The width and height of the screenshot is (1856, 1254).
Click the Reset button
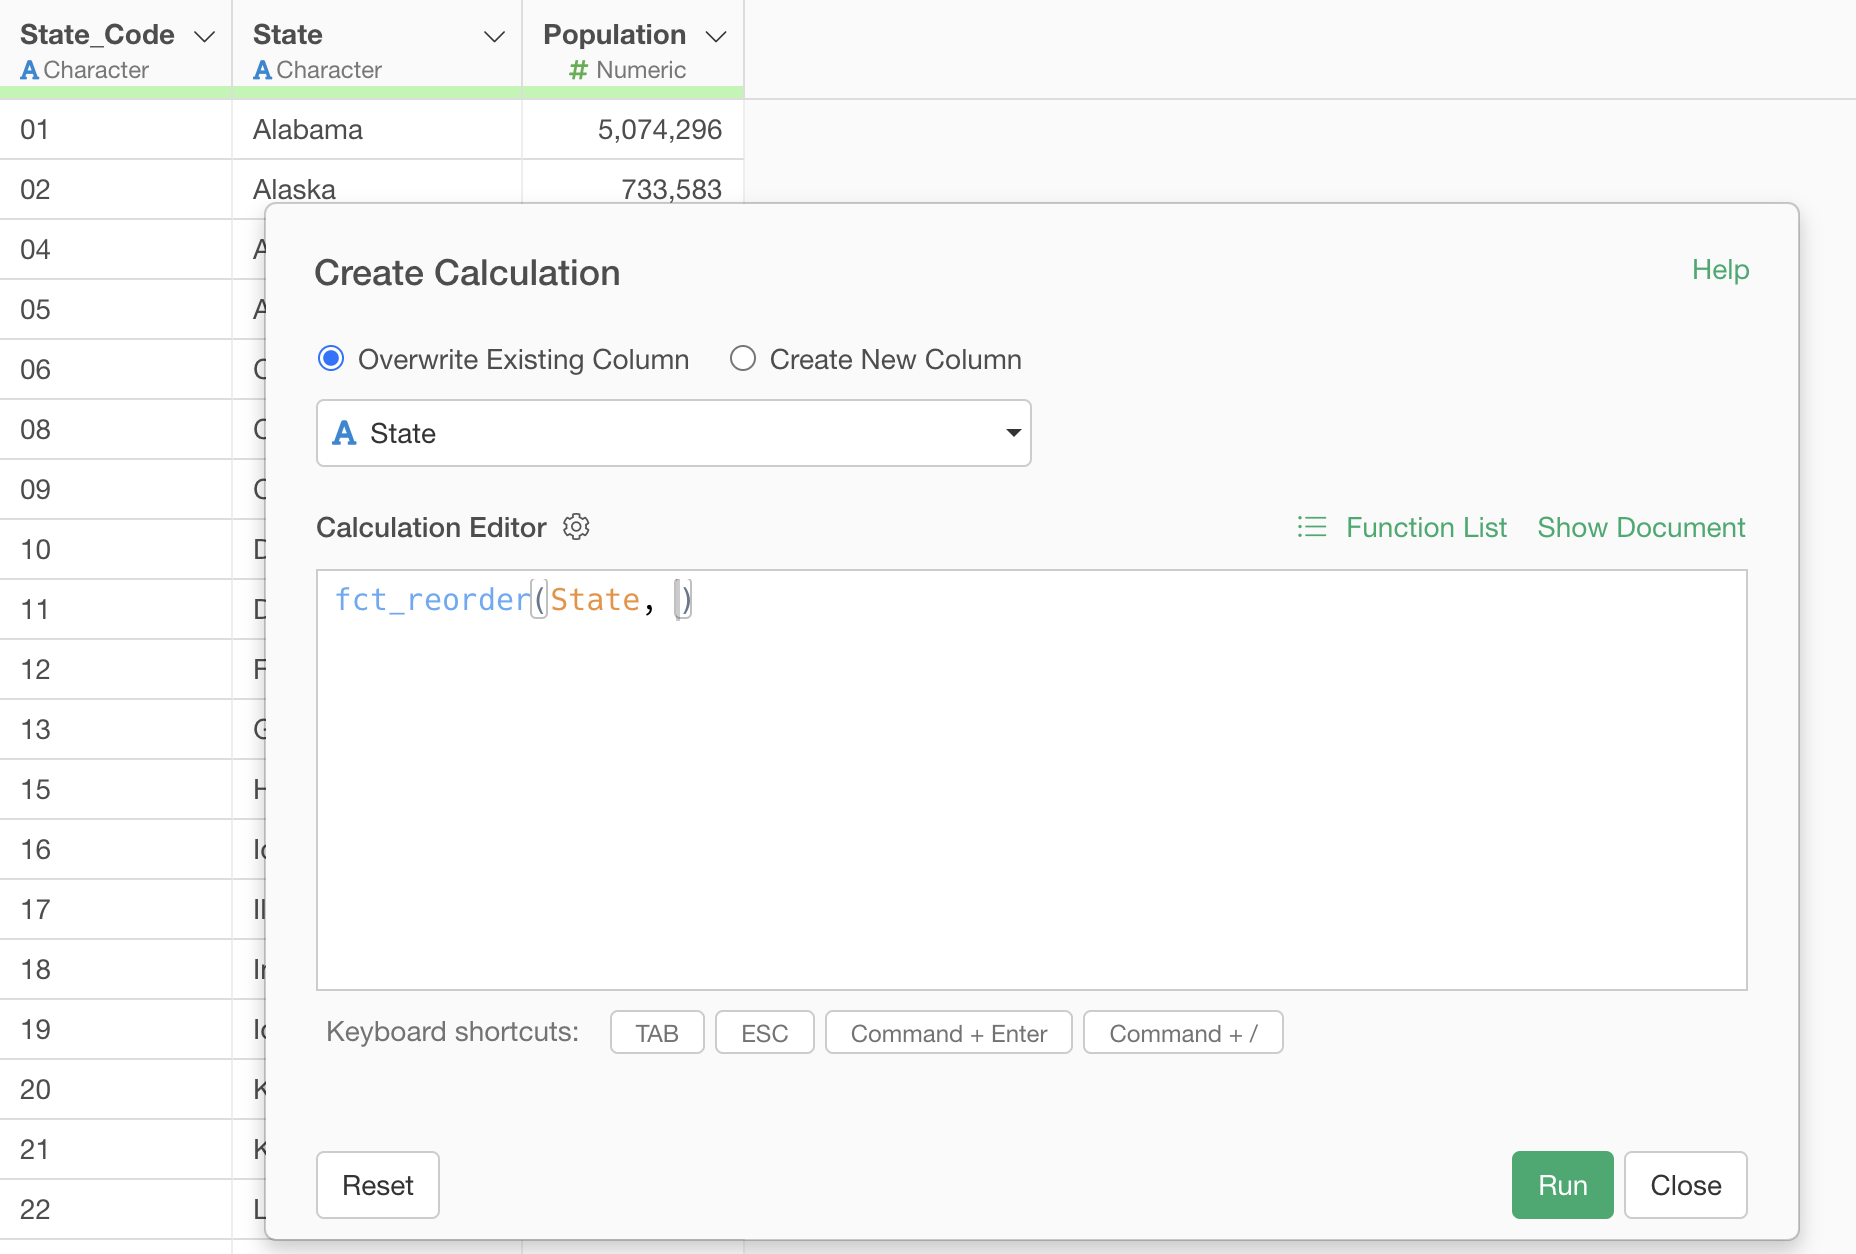point(378,1185)
